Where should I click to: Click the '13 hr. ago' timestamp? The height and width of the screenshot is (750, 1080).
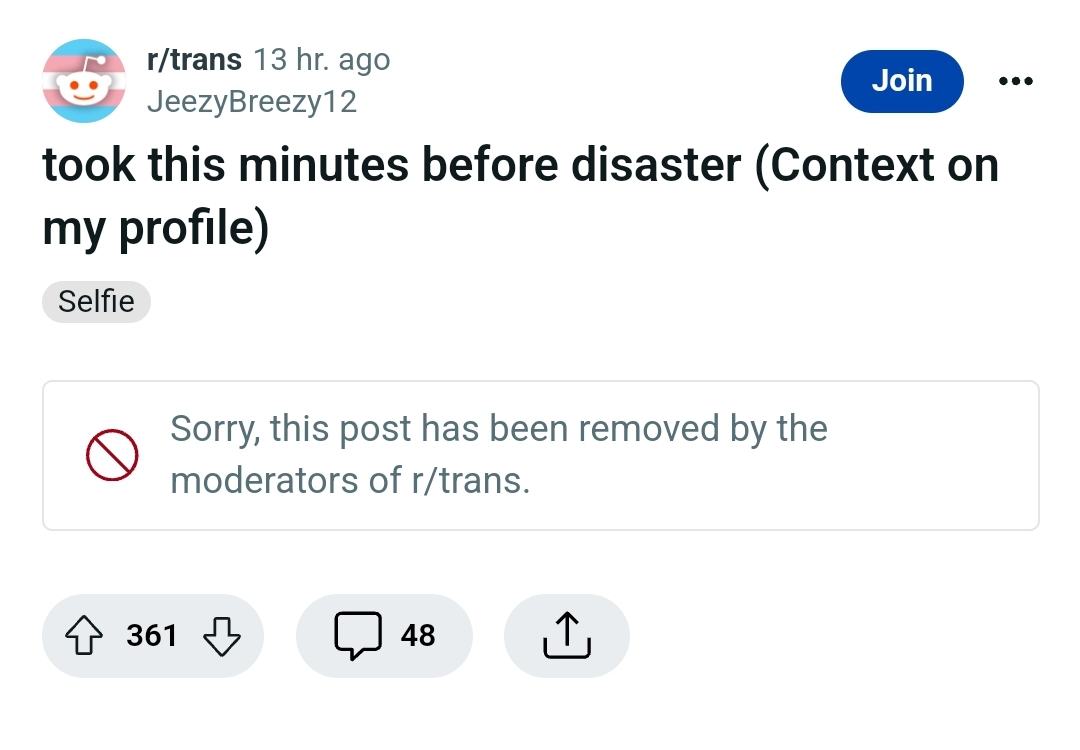click(322, 60)
